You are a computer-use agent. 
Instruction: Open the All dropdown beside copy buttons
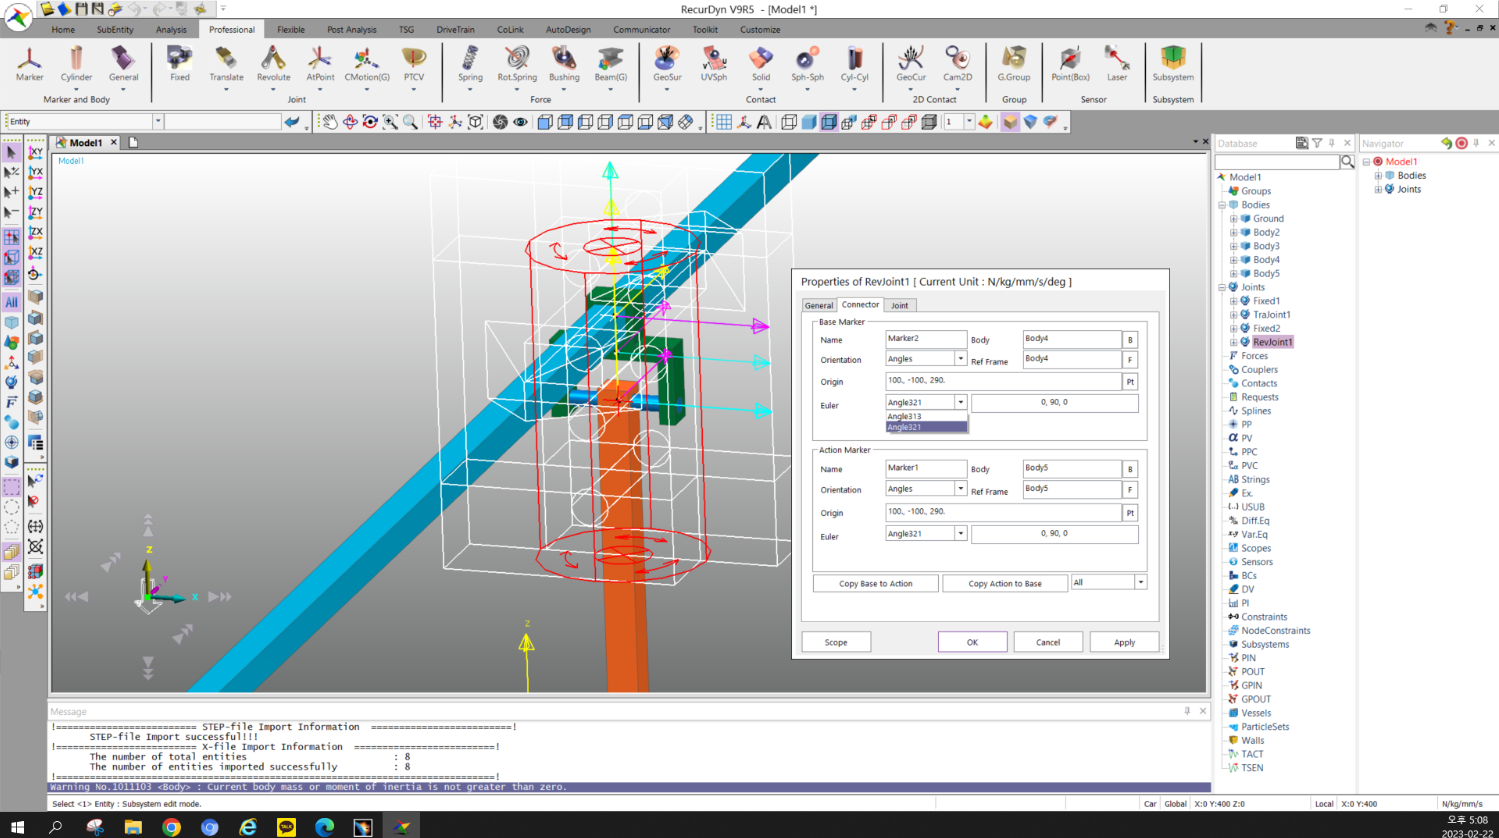(x=1140, y=582)
